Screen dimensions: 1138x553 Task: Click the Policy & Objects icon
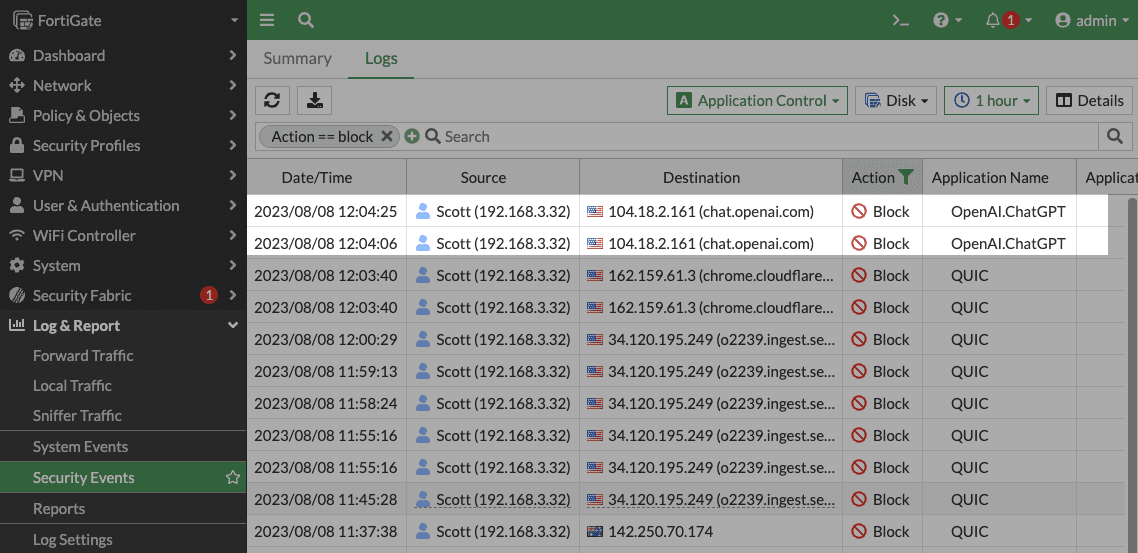[17, 115]
